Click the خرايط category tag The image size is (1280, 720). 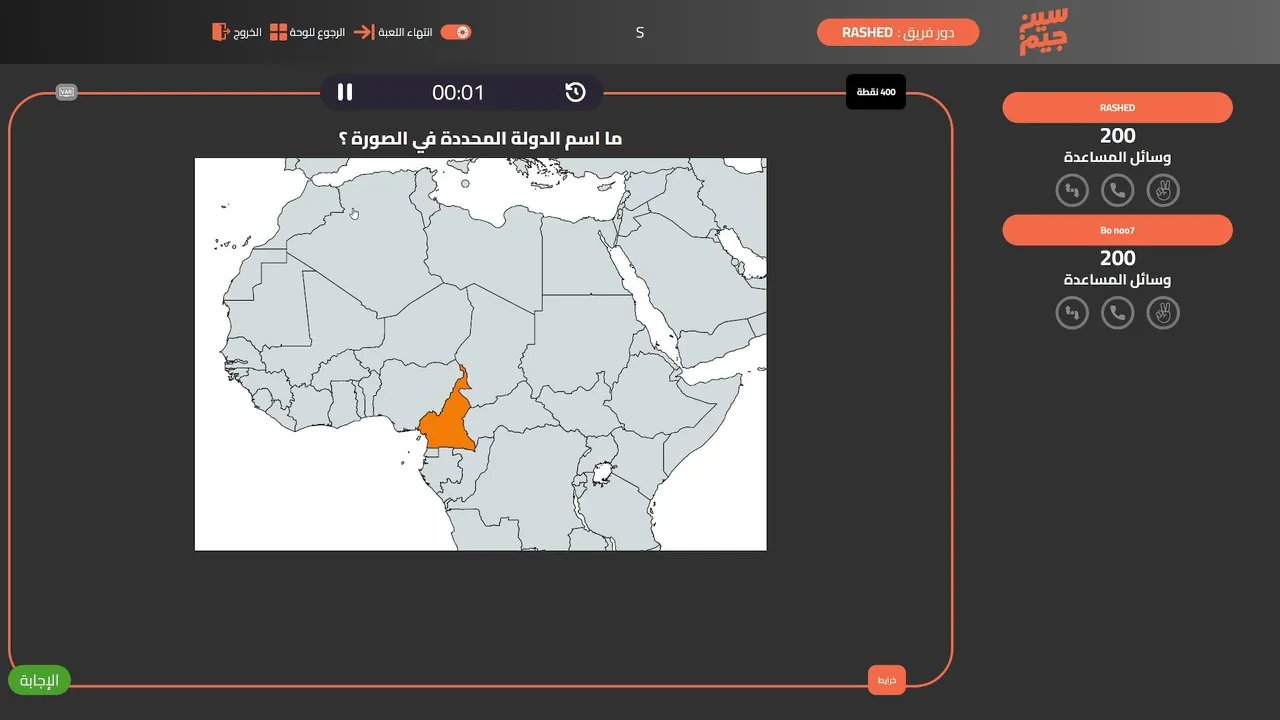point(887,680)
